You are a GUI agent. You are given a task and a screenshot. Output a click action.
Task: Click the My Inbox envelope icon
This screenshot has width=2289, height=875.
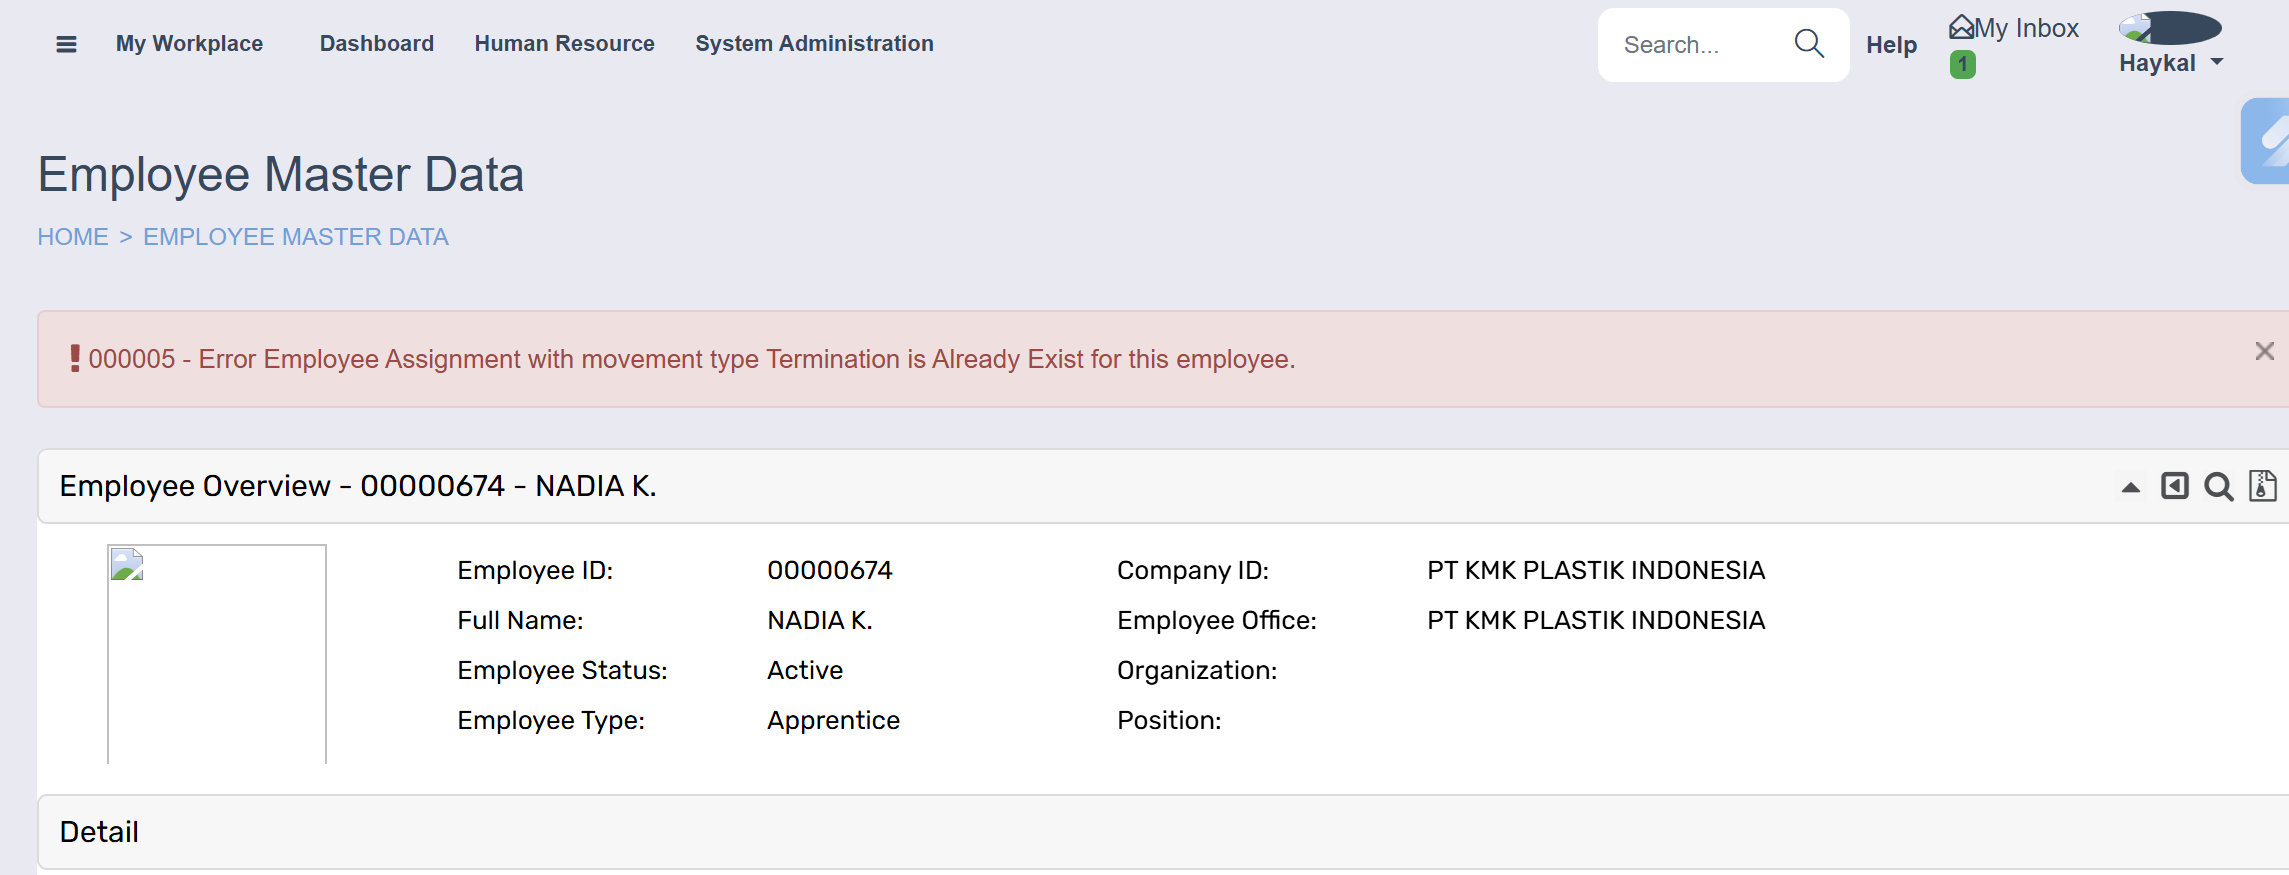1961,27
